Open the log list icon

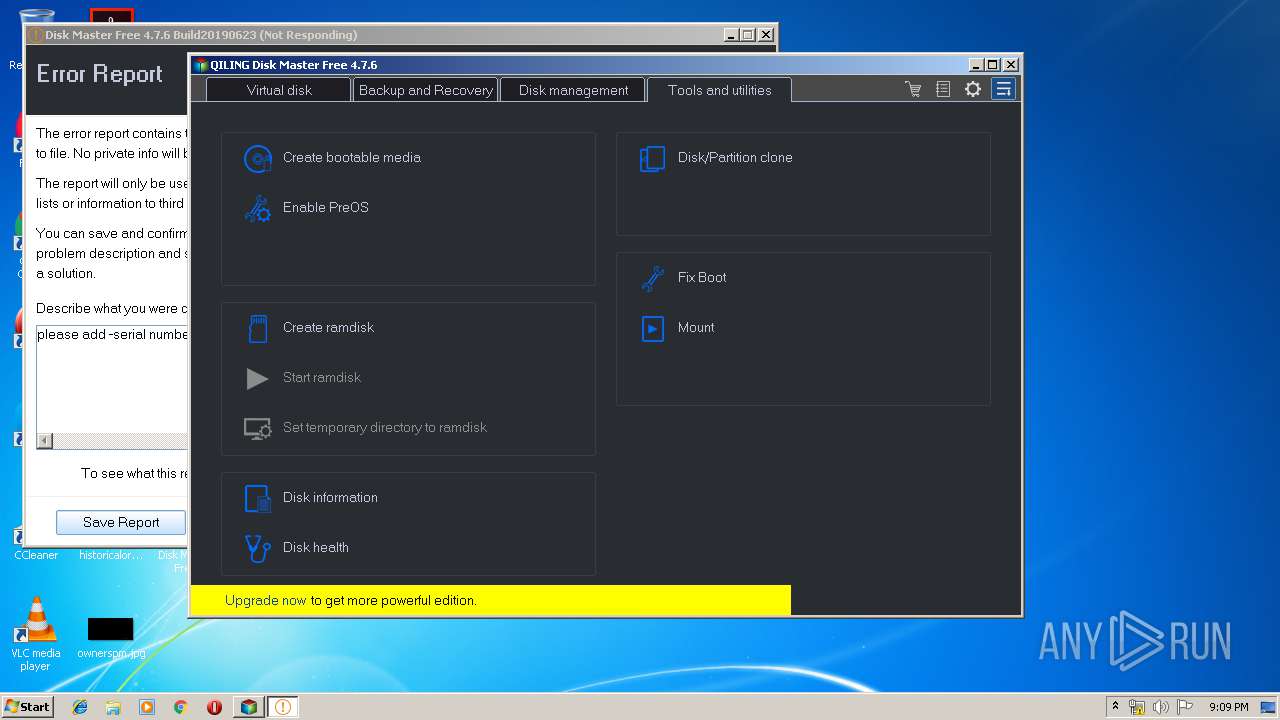(x=943, y=89)
